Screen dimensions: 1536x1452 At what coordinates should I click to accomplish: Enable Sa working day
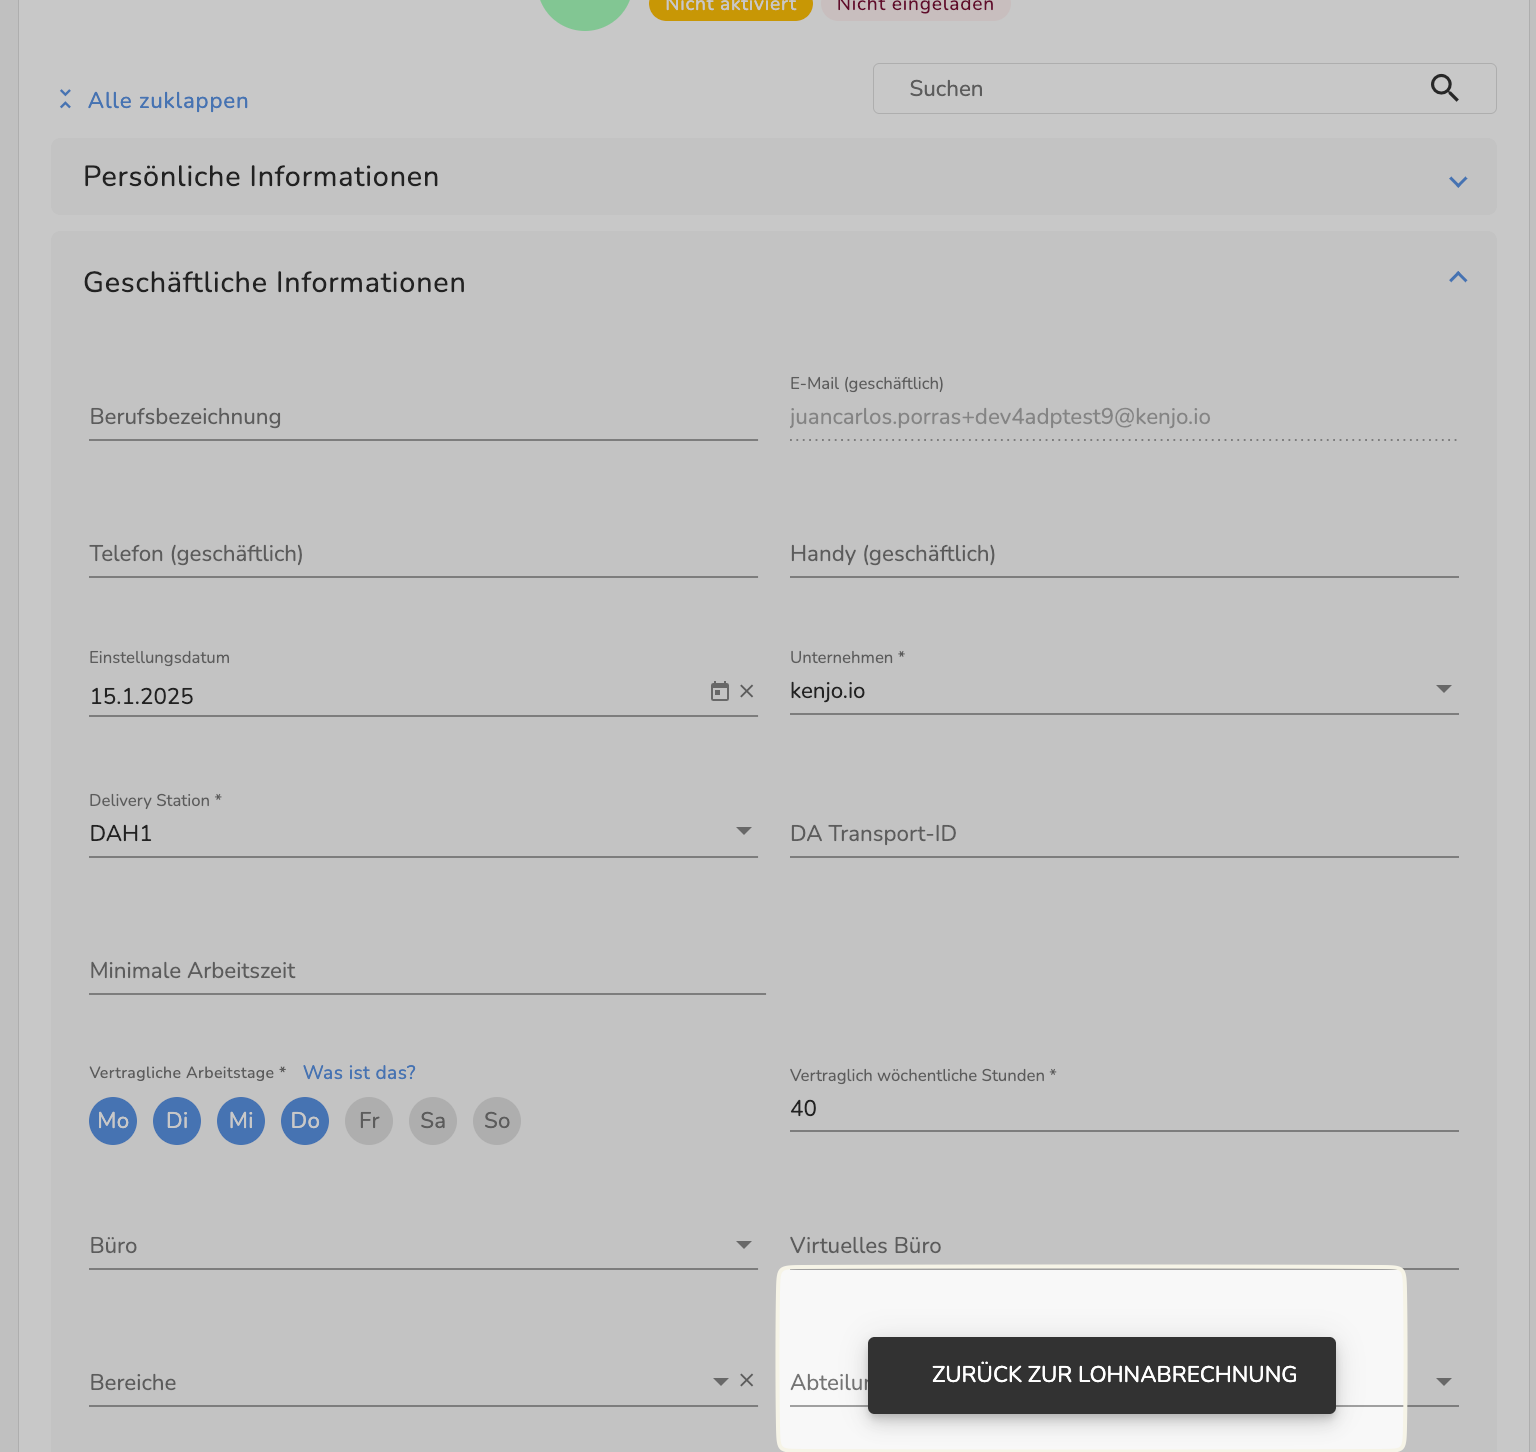433,1120
